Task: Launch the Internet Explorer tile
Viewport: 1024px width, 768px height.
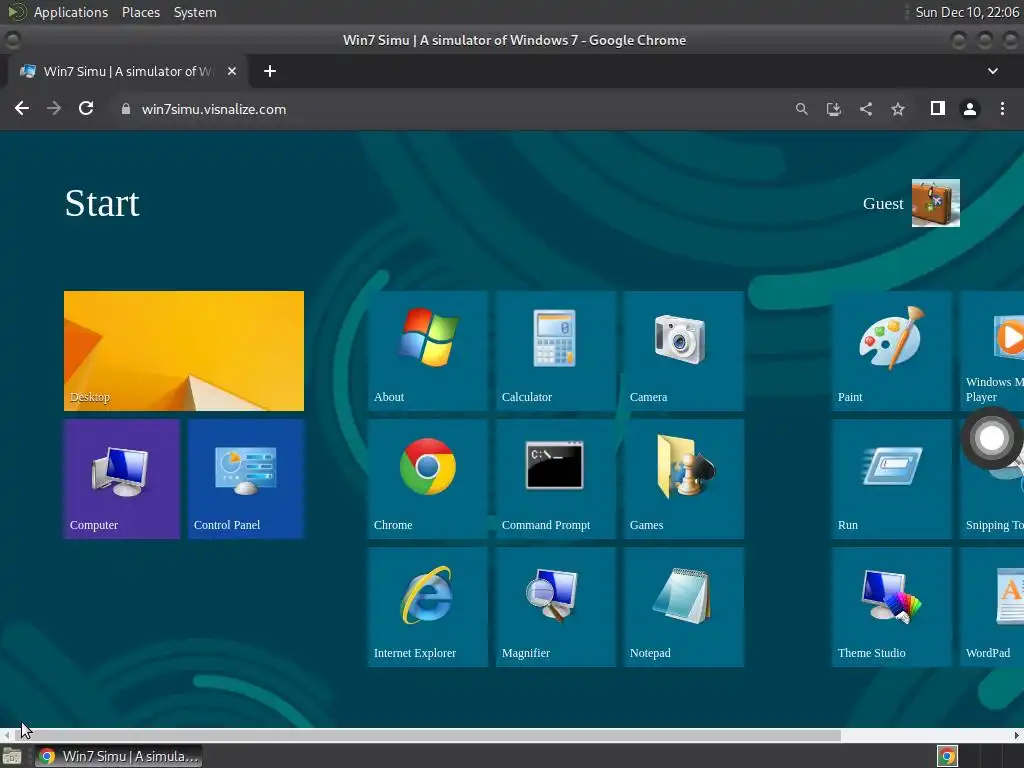Action: point(428,607)
